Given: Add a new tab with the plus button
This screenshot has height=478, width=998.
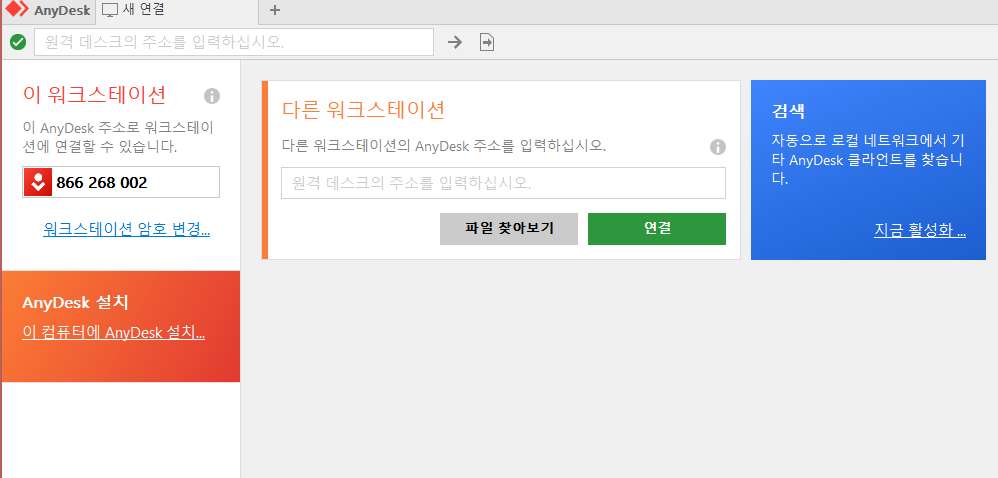Looking at the screenshot, I should [x=275, y=10].
